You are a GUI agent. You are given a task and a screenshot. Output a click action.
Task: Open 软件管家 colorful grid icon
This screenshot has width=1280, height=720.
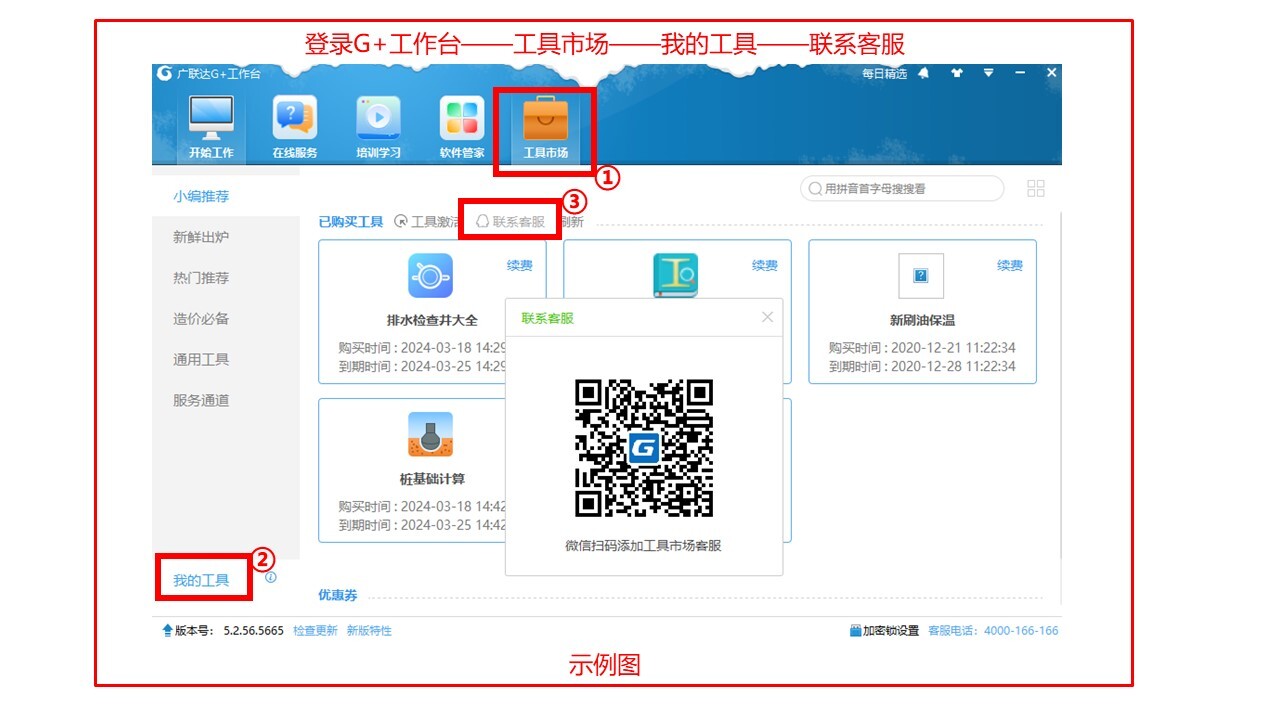pos(462,118)
